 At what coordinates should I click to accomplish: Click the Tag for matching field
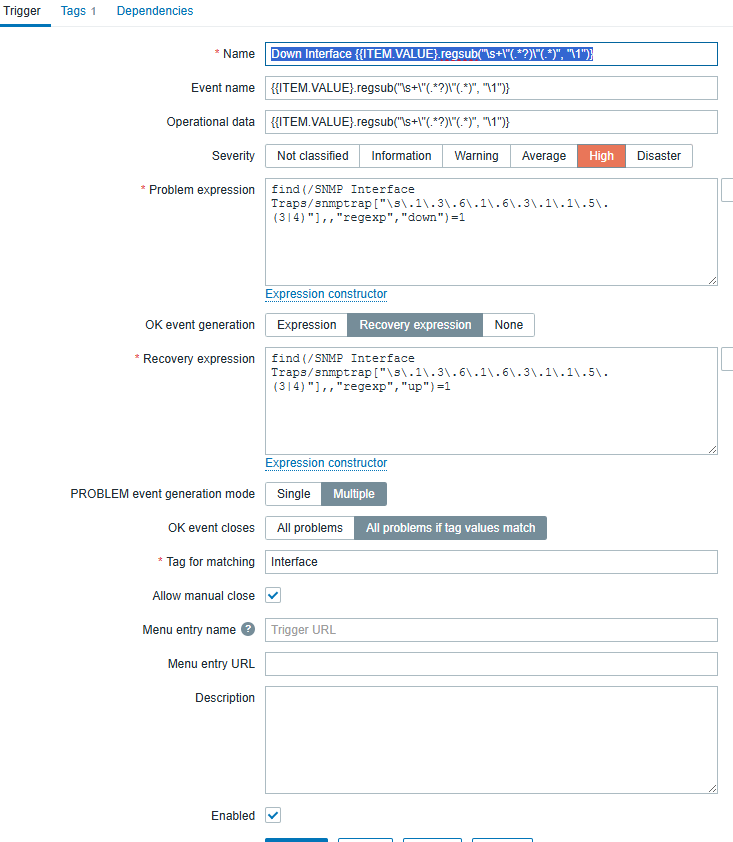pyautogui.click(x=491, y=562)
